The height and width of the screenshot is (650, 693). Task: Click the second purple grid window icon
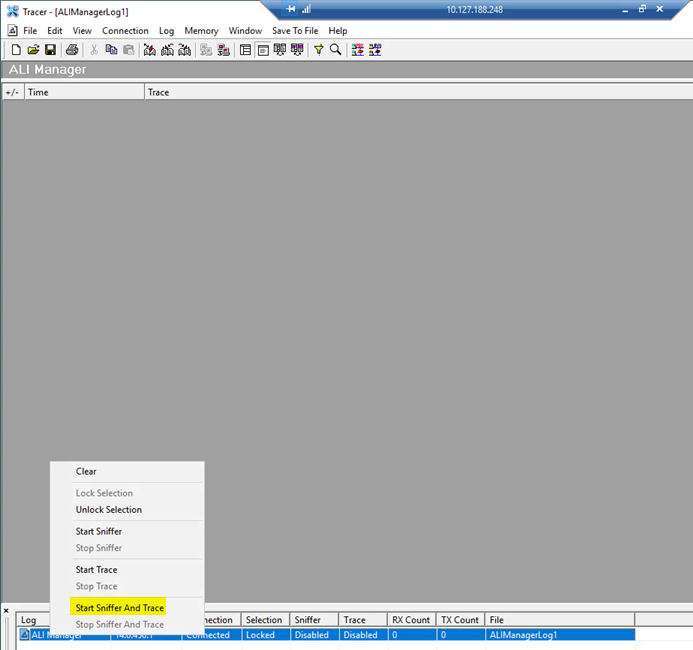pos(297,50)
